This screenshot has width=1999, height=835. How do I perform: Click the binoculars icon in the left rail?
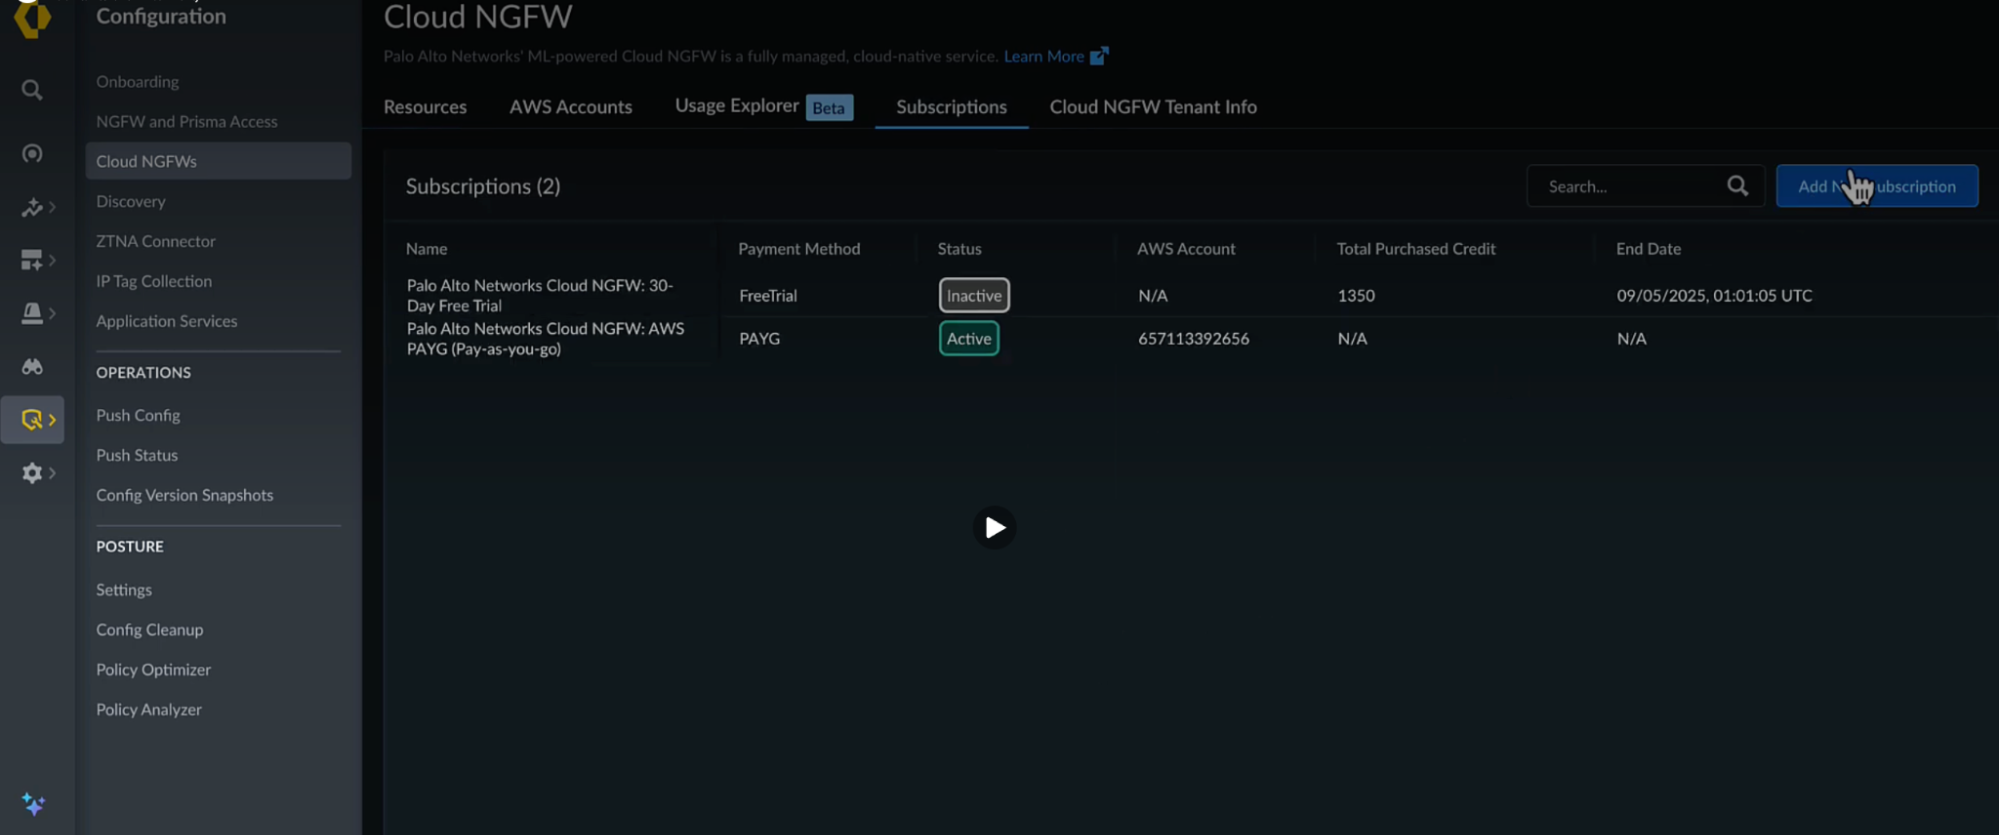(32, 366)
